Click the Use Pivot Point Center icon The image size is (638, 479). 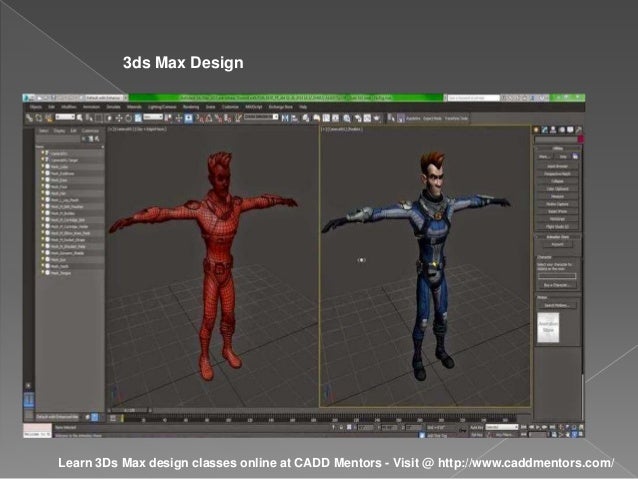[x=168, y=118]
